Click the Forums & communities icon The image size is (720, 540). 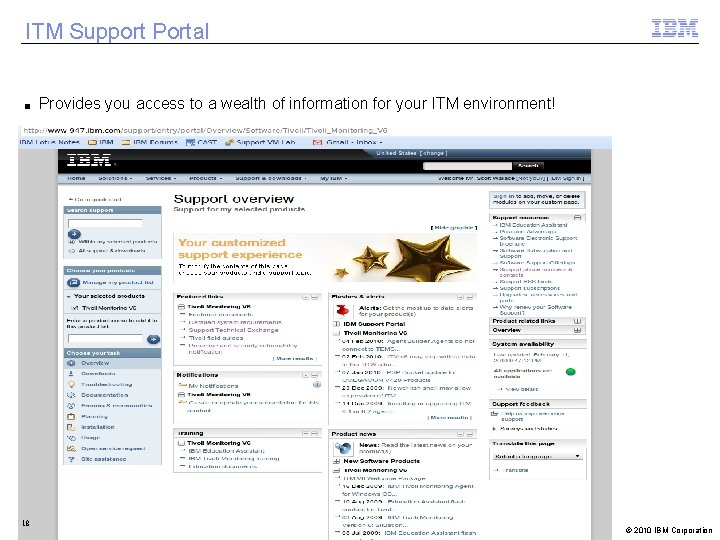[71, 406]
